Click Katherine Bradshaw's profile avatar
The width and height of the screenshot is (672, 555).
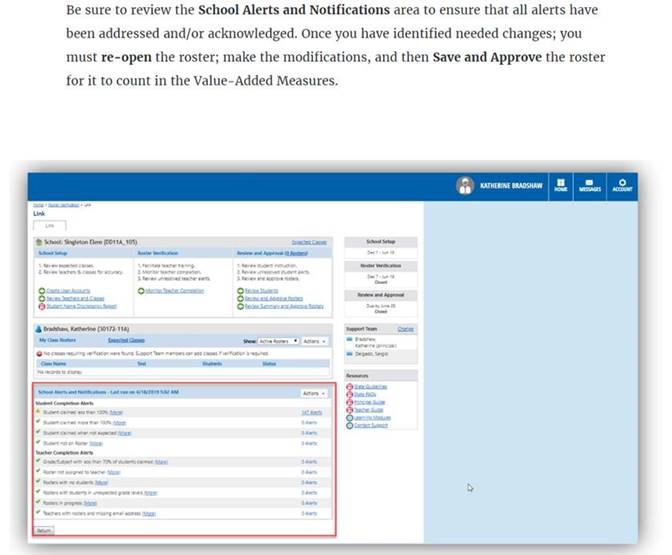pos(465,186)
